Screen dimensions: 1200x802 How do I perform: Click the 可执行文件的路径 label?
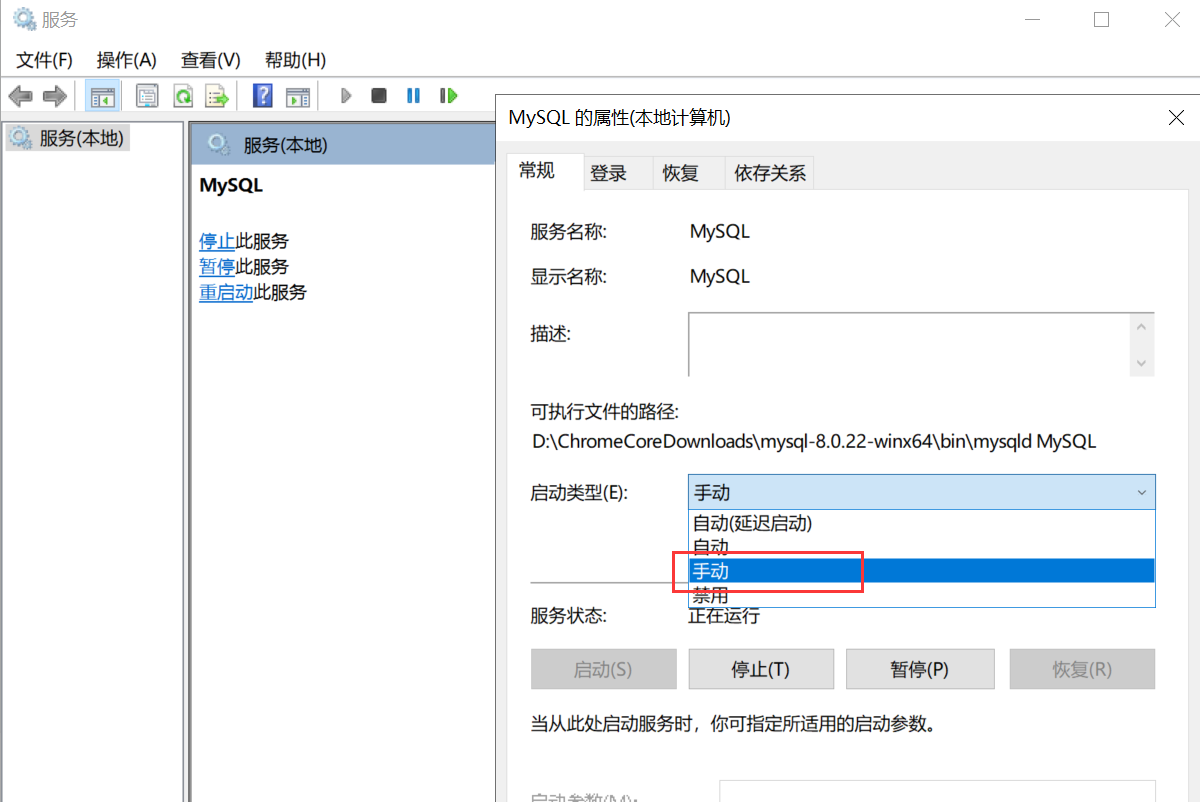[x=605, y=411]
